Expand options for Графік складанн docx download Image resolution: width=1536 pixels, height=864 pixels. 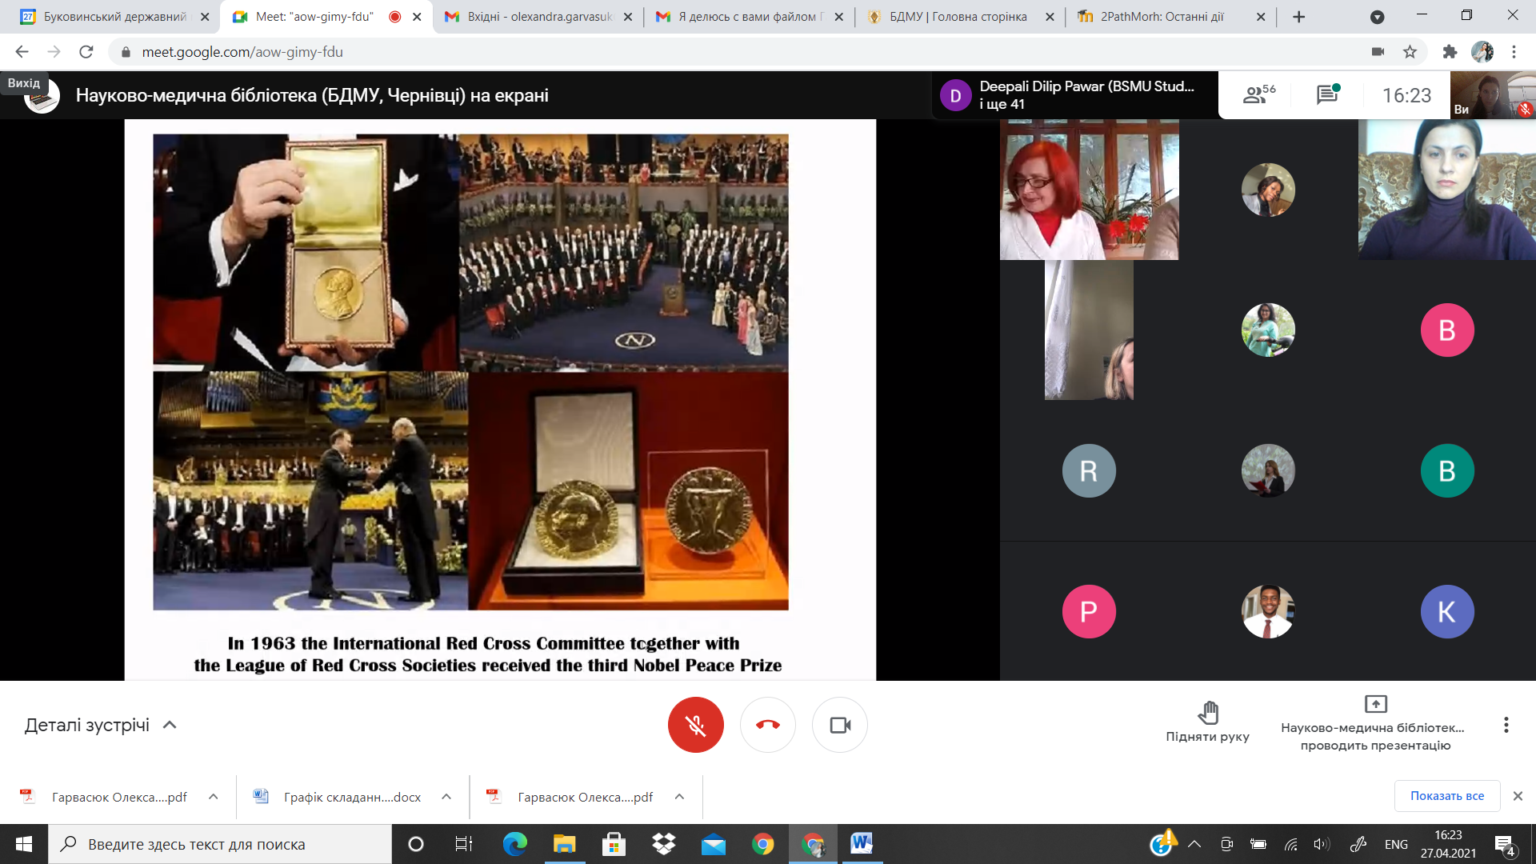[446, 797]
